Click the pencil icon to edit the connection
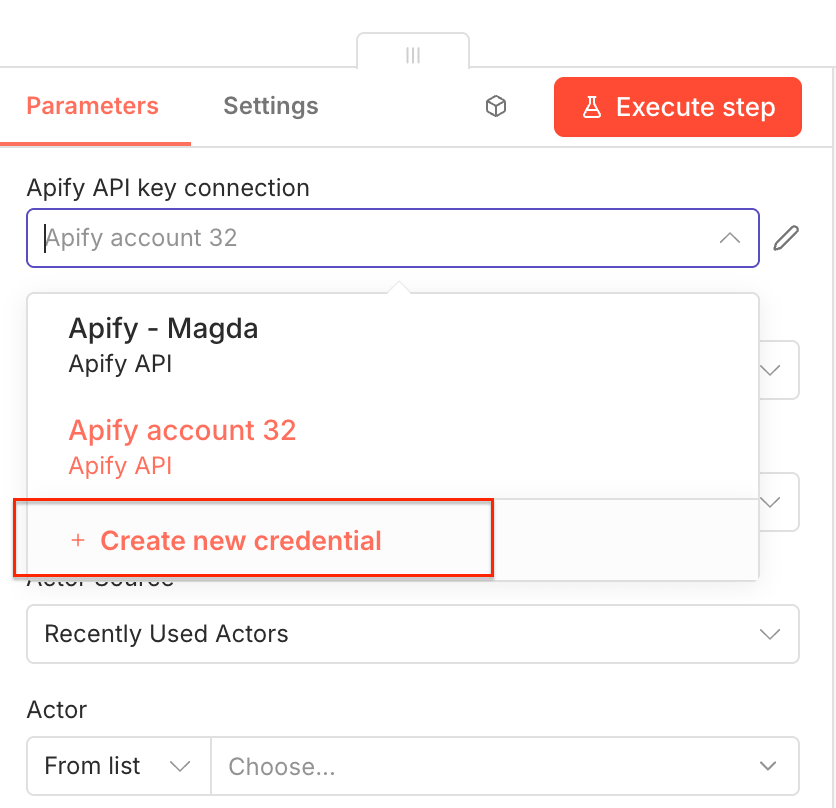This screenshot has width=836, height=808. coord(788,237)
